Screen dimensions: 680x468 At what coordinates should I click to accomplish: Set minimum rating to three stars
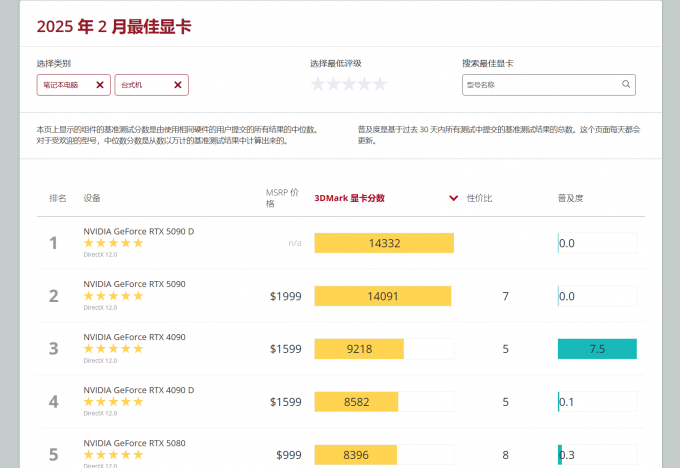349,84
